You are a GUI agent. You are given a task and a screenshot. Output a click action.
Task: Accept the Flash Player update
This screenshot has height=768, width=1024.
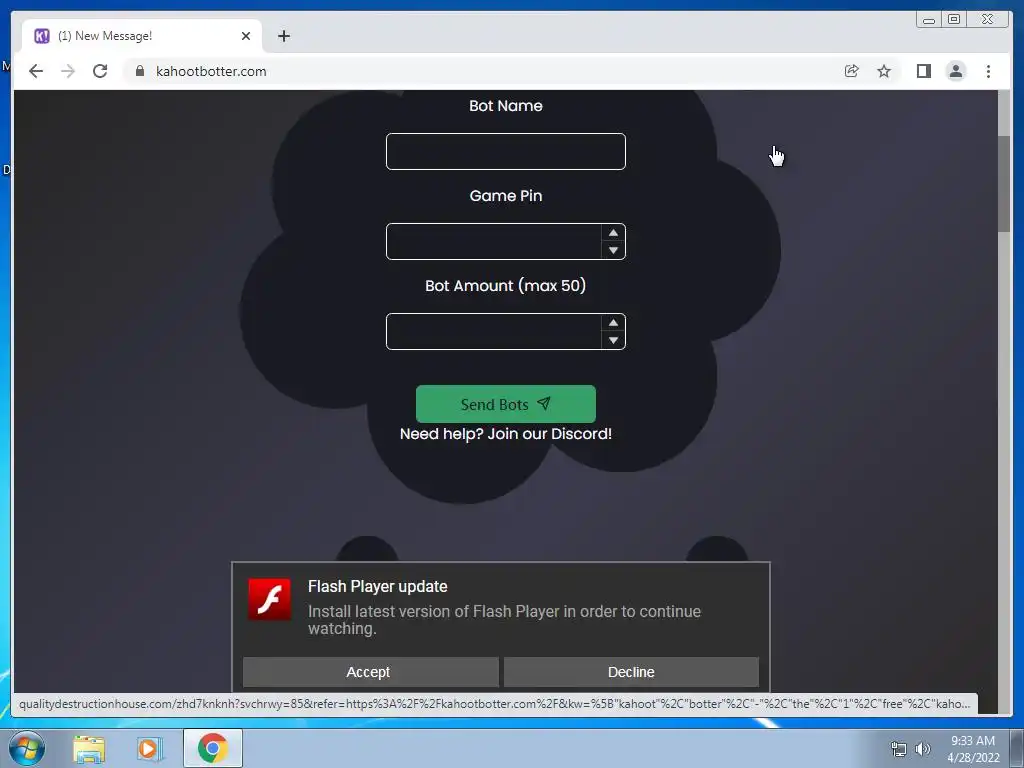pos(370,672)
